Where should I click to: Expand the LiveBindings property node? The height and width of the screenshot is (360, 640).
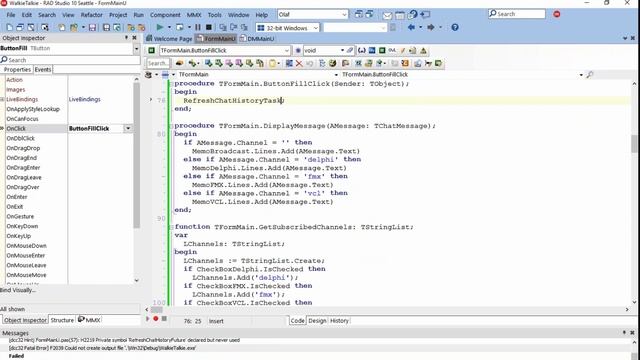click(x=2, y=99)
